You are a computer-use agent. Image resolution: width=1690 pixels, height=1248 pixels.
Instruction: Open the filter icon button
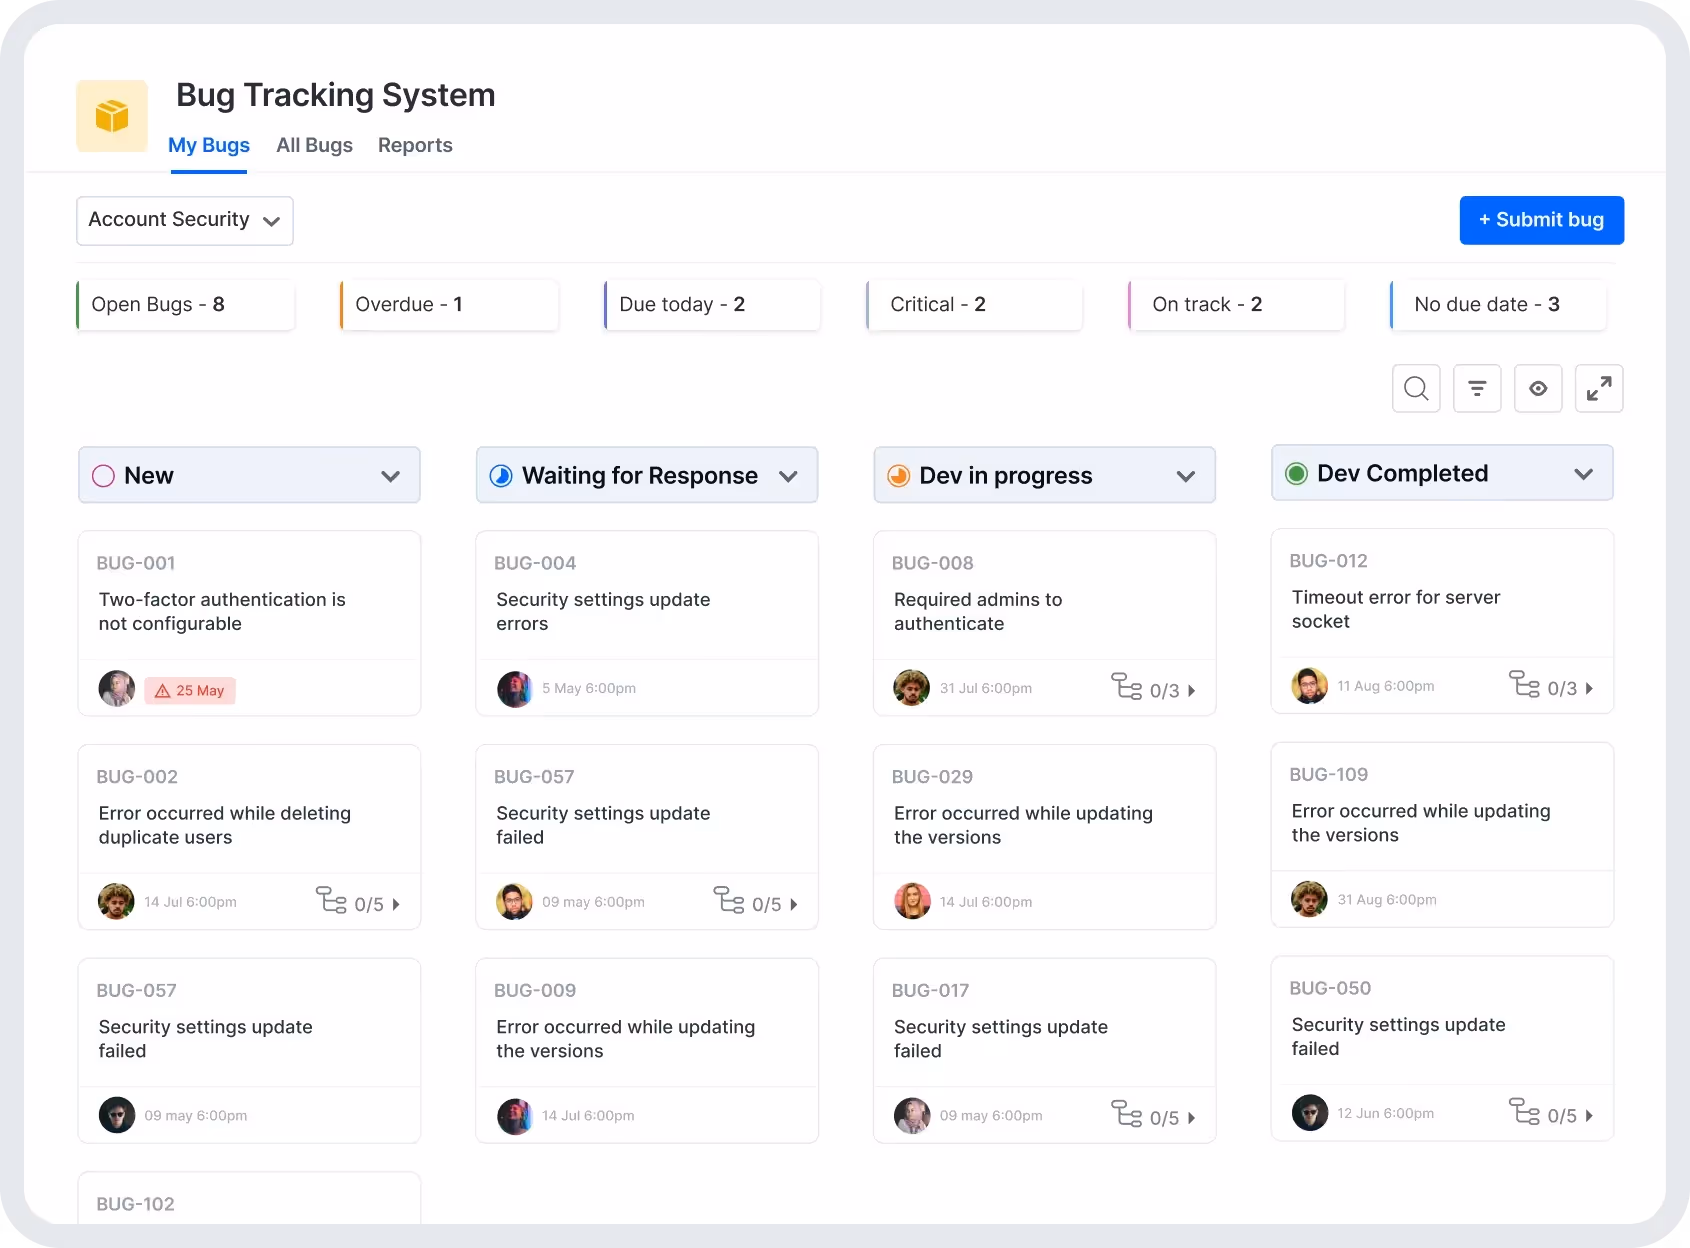click(x=1477, y=388)
